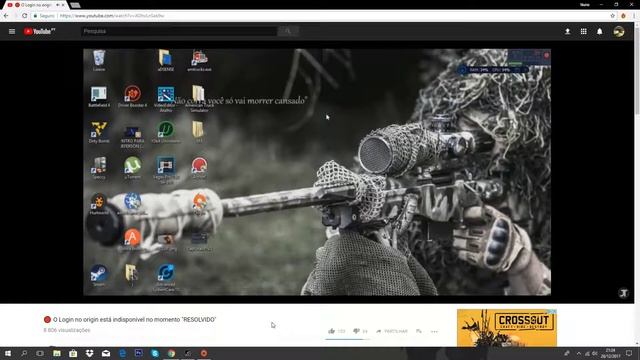
Task: Open the YouTube upload video icon
Action: click(x=567, y=31)
